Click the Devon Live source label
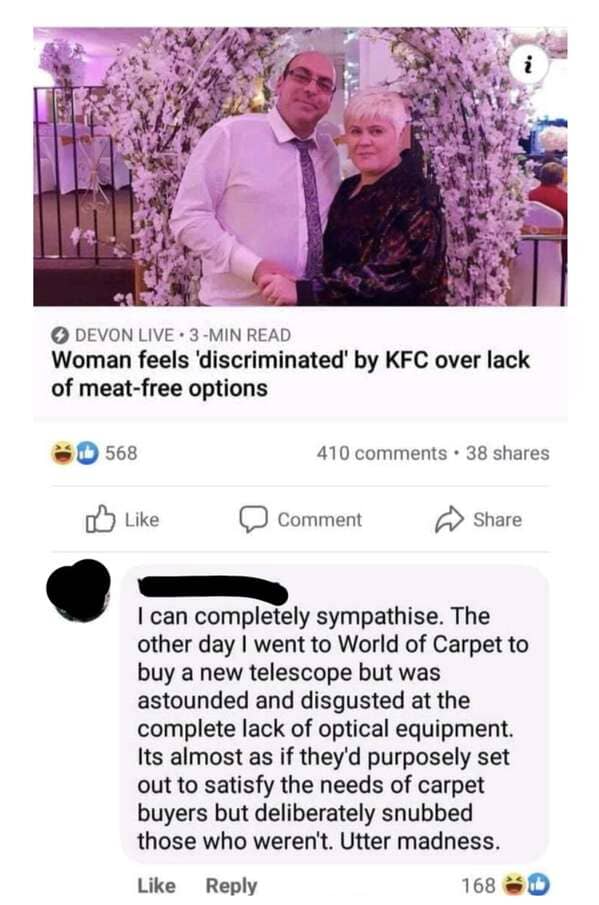This screenshot has height=905, width=599. [x=124, y=335]
